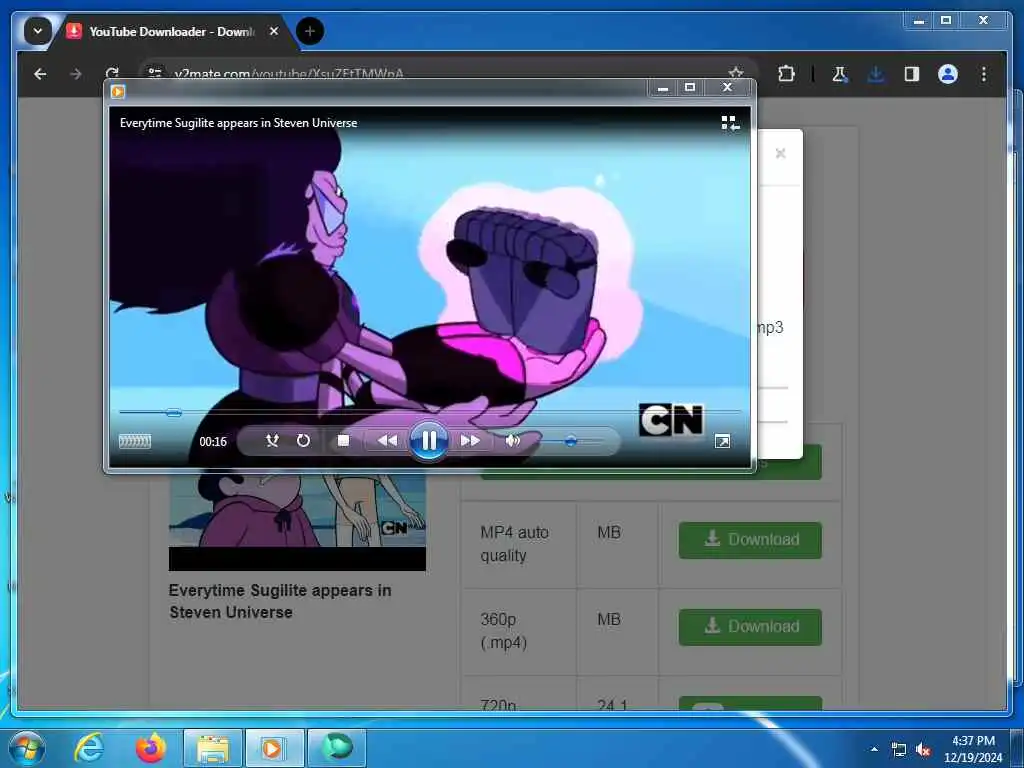The width and height of the screenshot is (1024, 768).
Task: Download the MP4 auto quality file
Action: coord(750,540)
